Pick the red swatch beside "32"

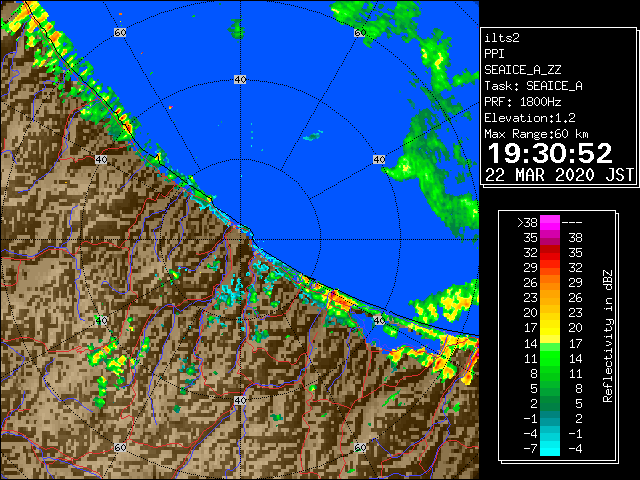[549, 253]
